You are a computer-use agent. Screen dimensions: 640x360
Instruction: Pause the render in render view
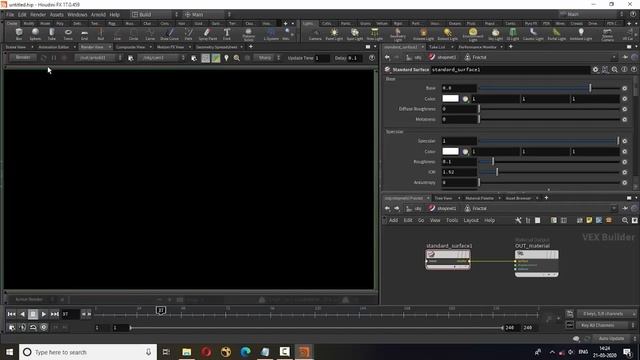pyautogui.click(x=54, y=58)
